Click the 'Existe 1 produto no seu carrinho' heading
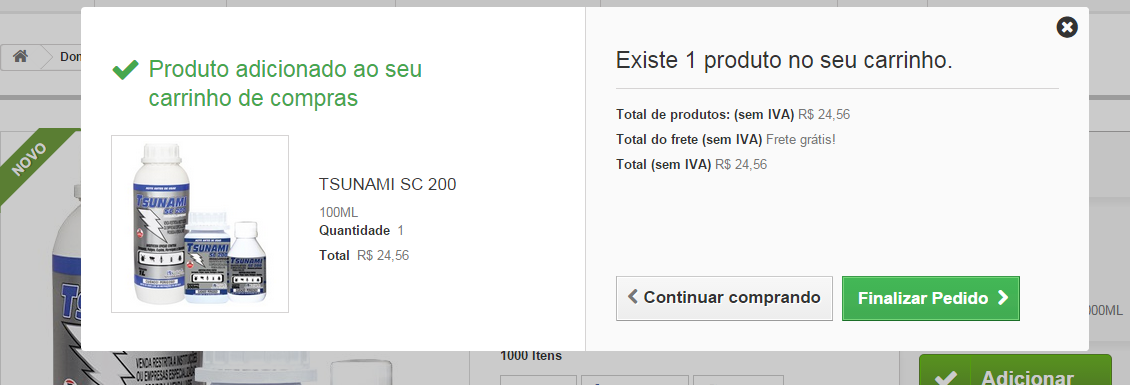The image size is (1130, 385). [x=784, y=61]
